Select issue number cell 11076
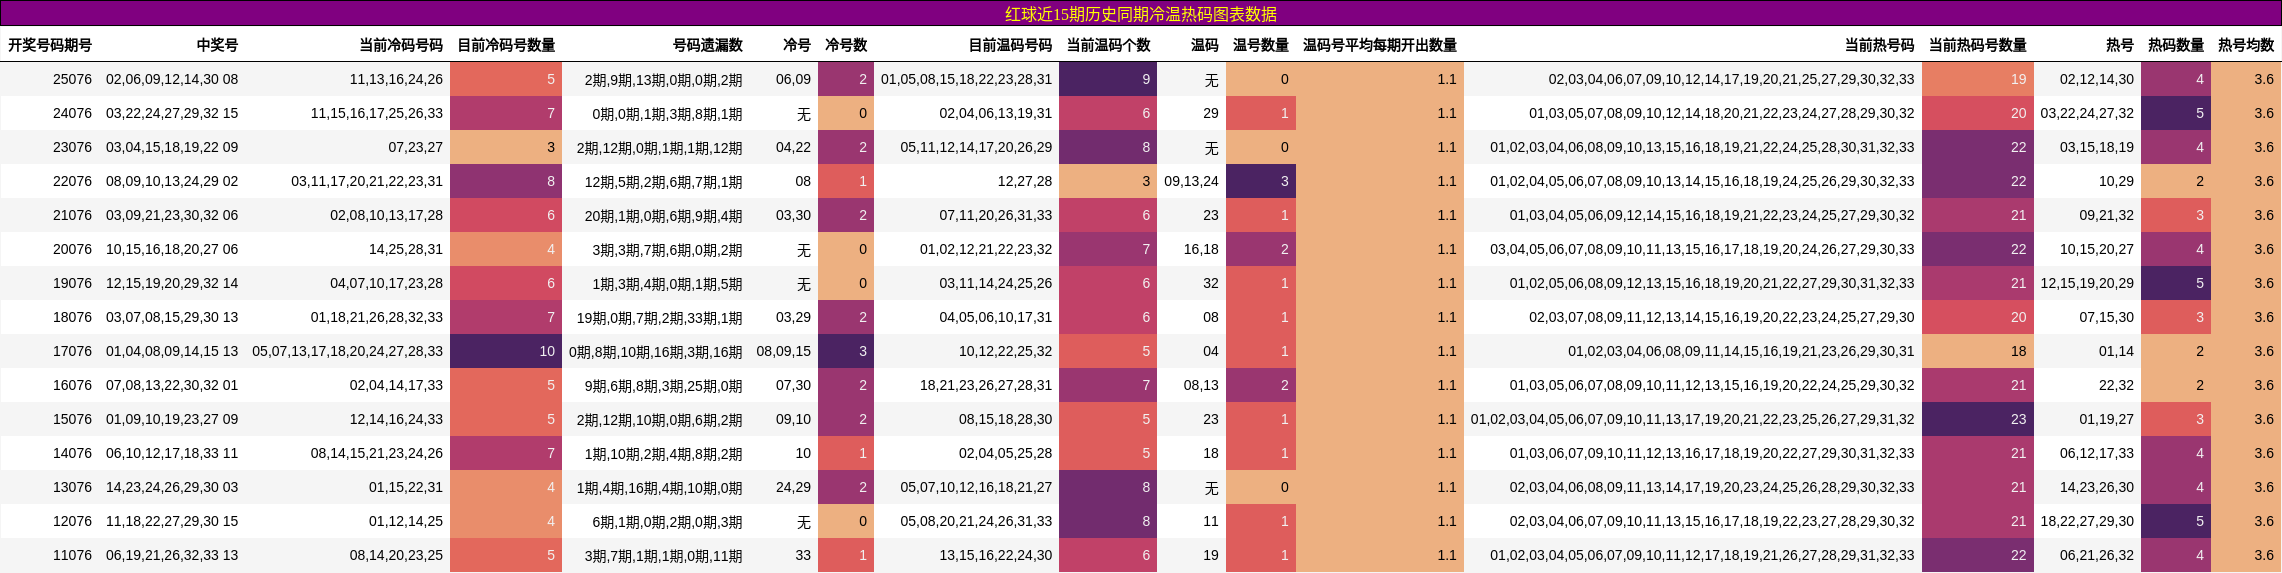 coord(72,555)
